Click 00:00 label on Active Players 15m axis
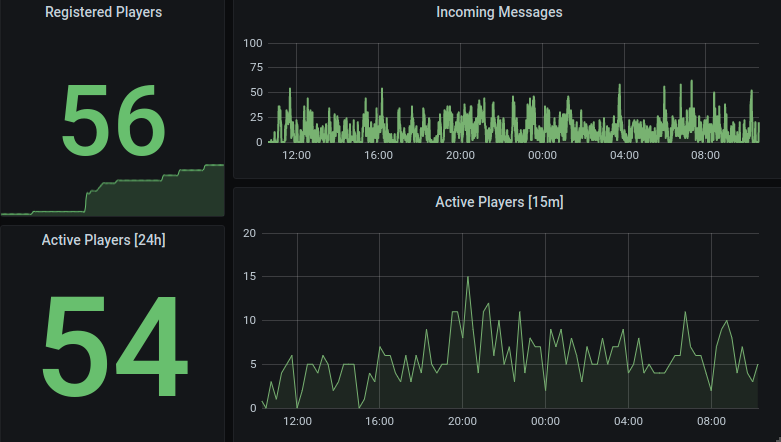Image resolution: width=781 pixels, height=442 pixels. pos(545,421)
